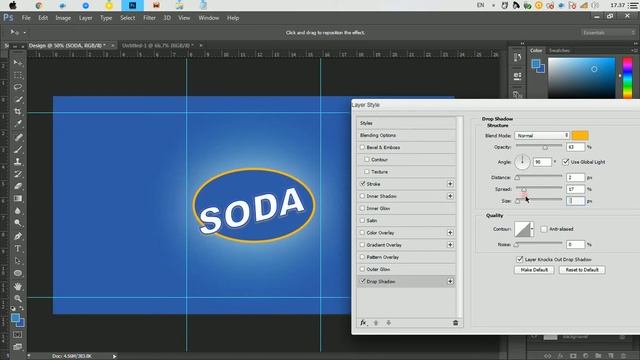The image size is (640, 360).
Task: Open the status bar arrow menu
Action: [x=114, y=356]
